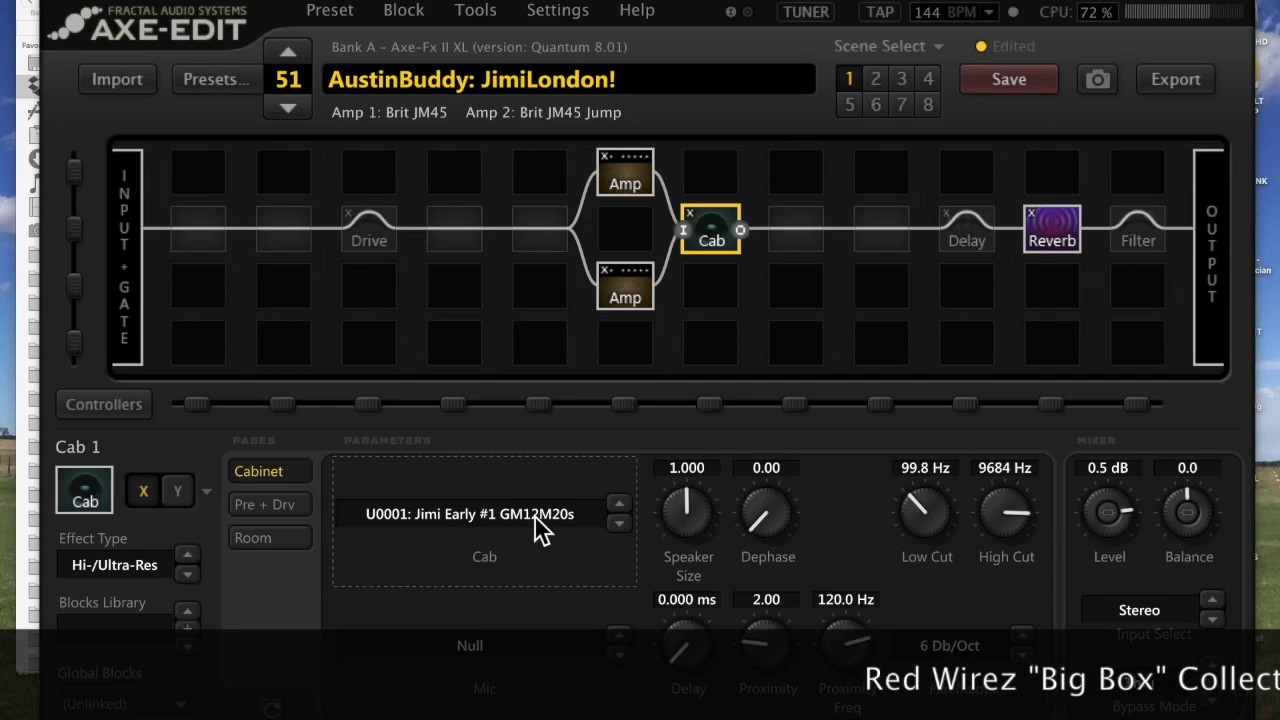Switch to scene 6
The width and height of the screenshot is (1280, 720).
[875, 104]
